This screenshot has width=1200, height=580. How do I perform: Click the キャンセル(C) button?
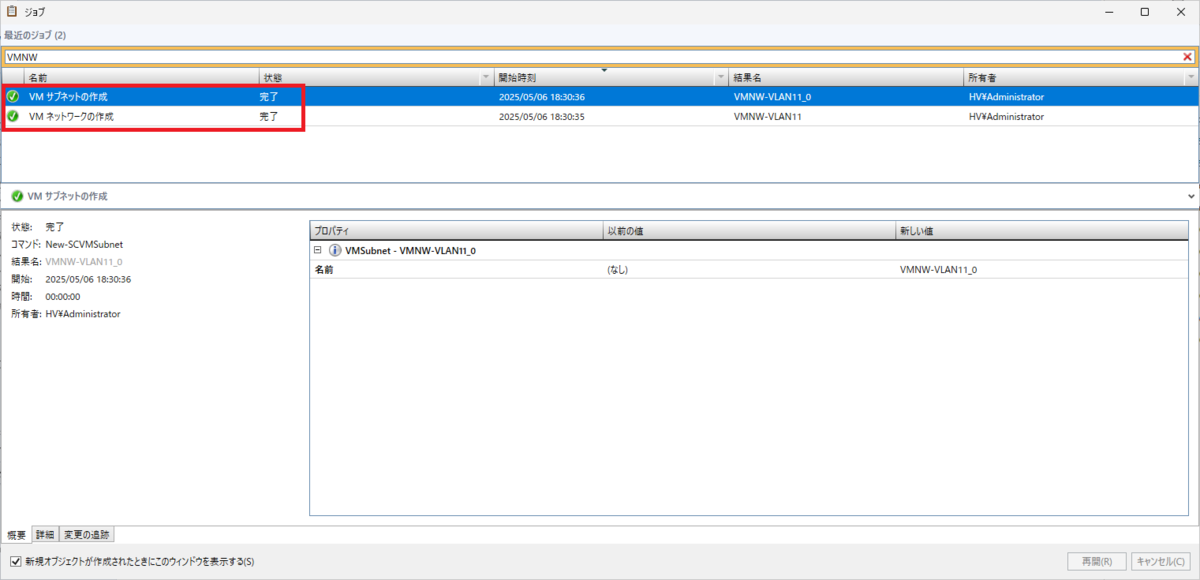1163,561
